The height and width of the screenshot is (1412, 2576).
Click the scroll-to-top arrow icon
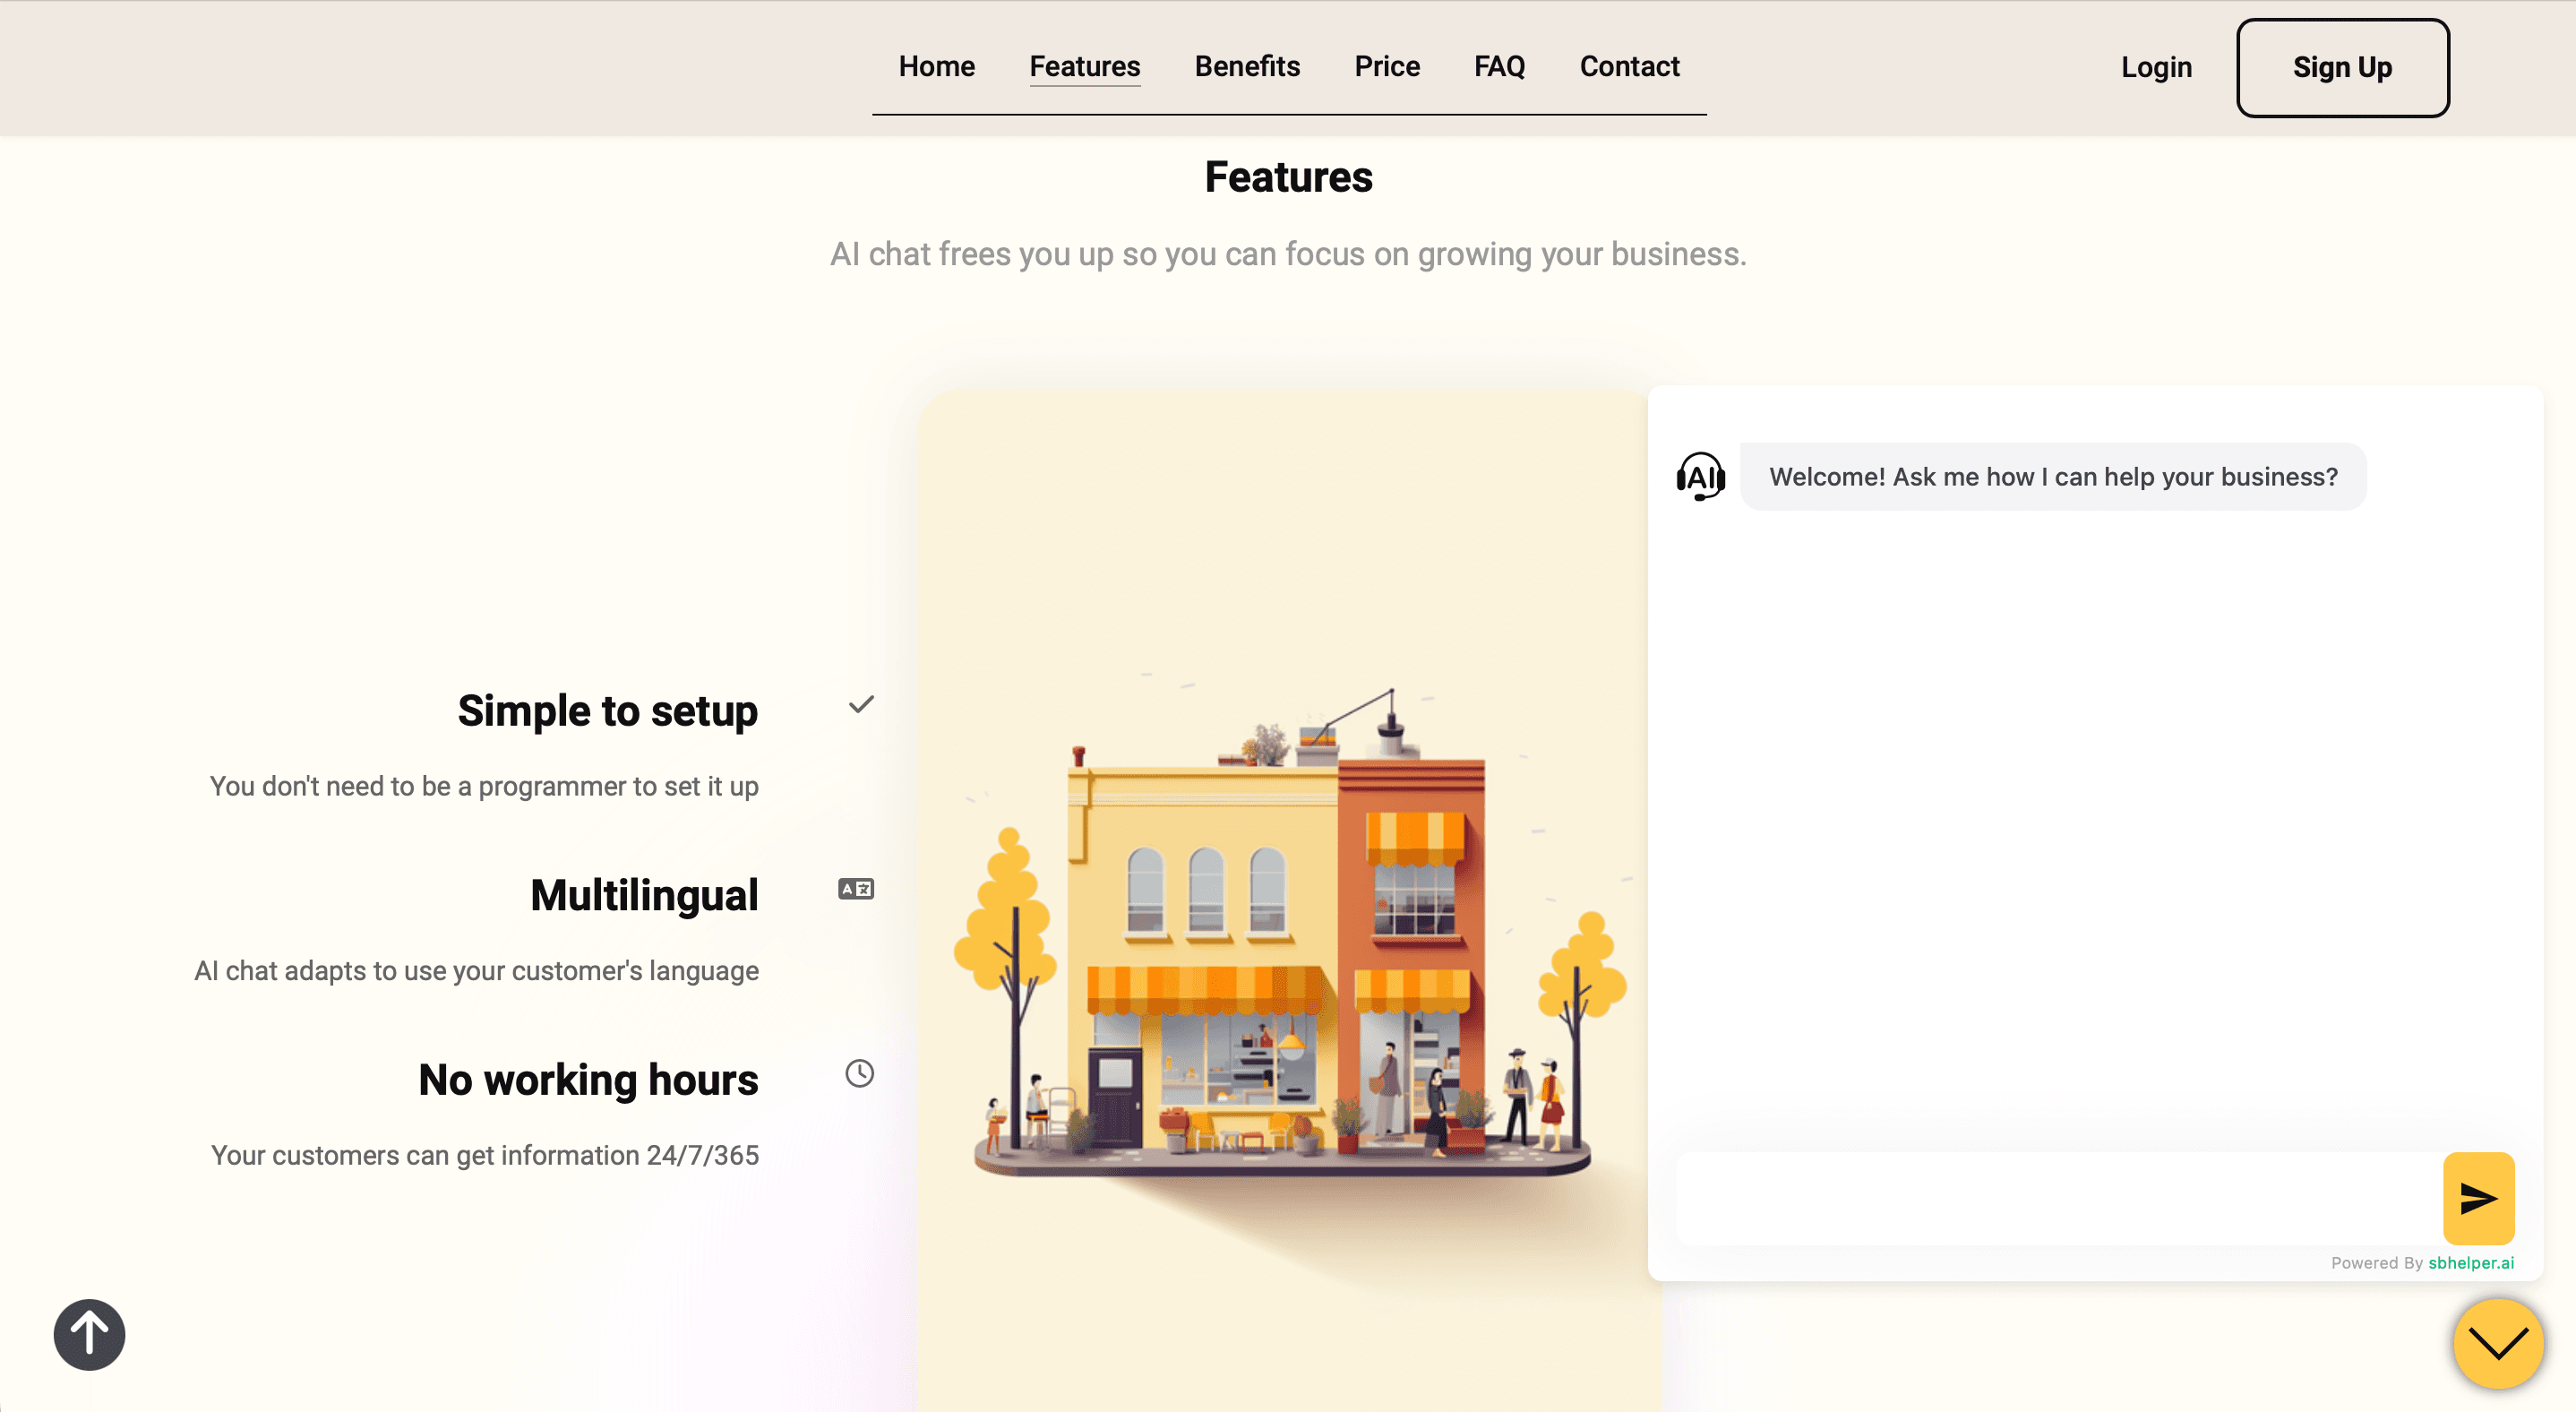[89, 1334]
